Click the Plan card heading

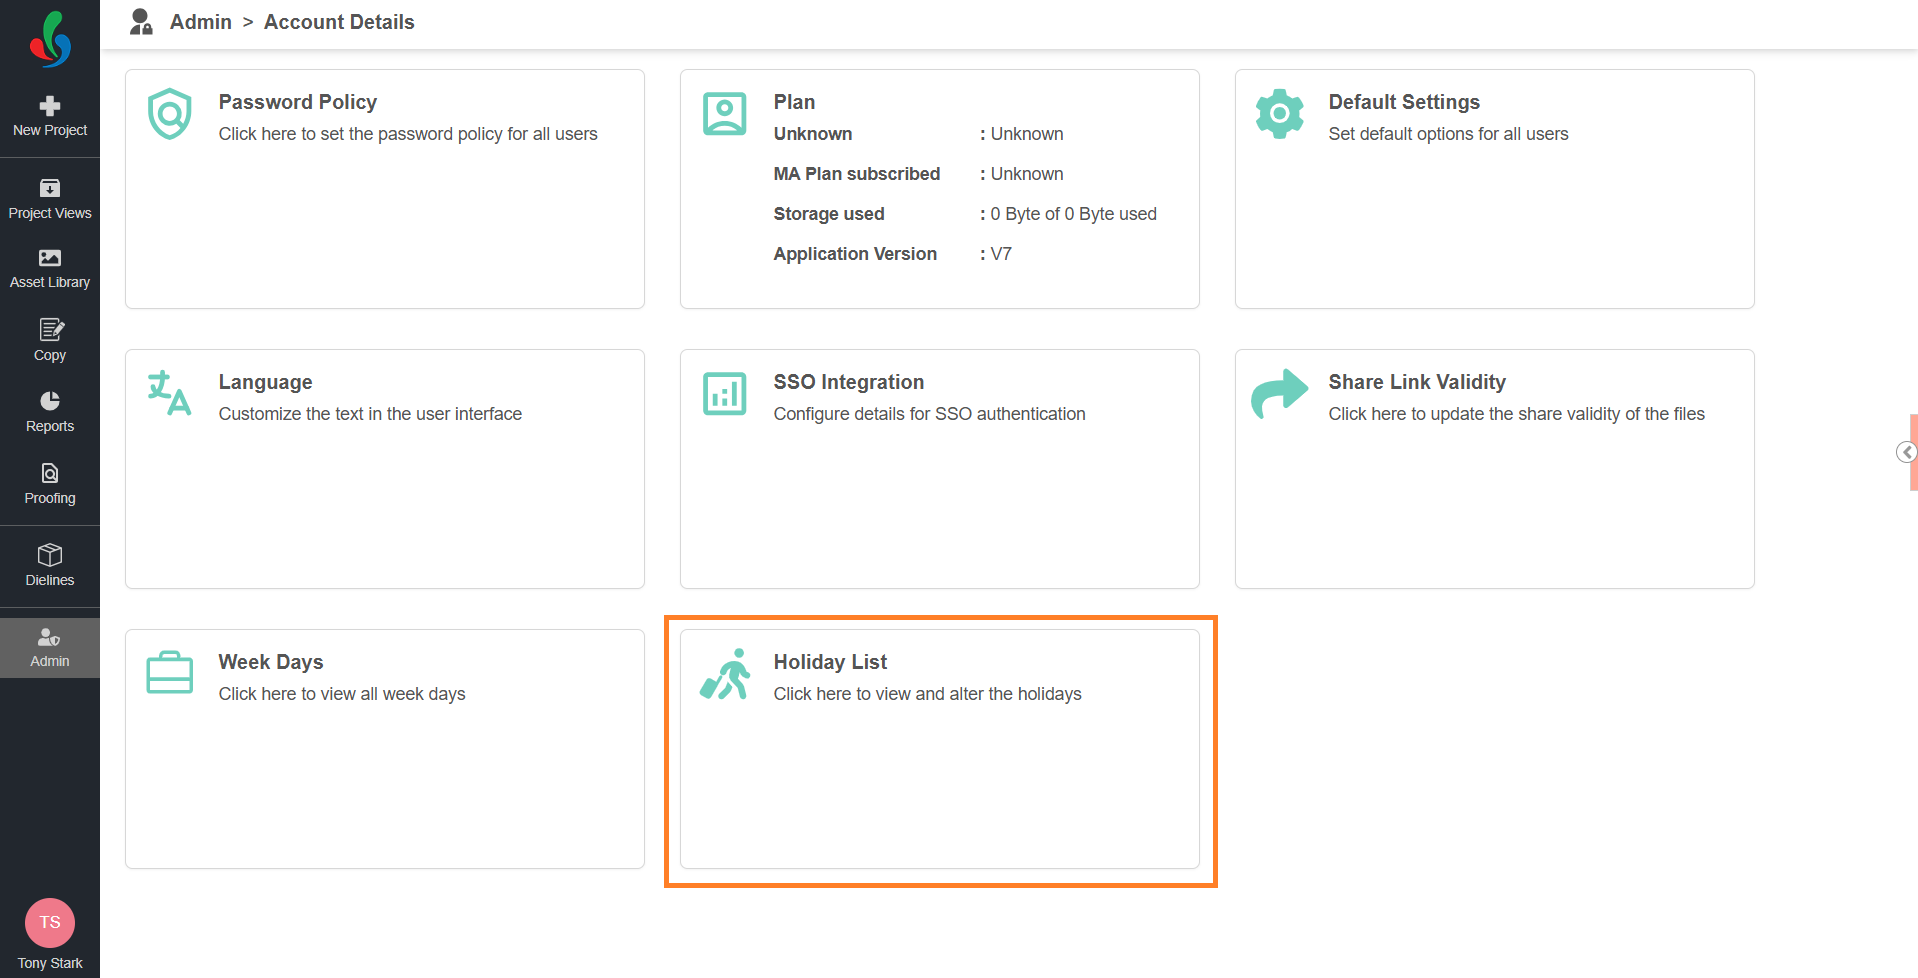[794, 102]
